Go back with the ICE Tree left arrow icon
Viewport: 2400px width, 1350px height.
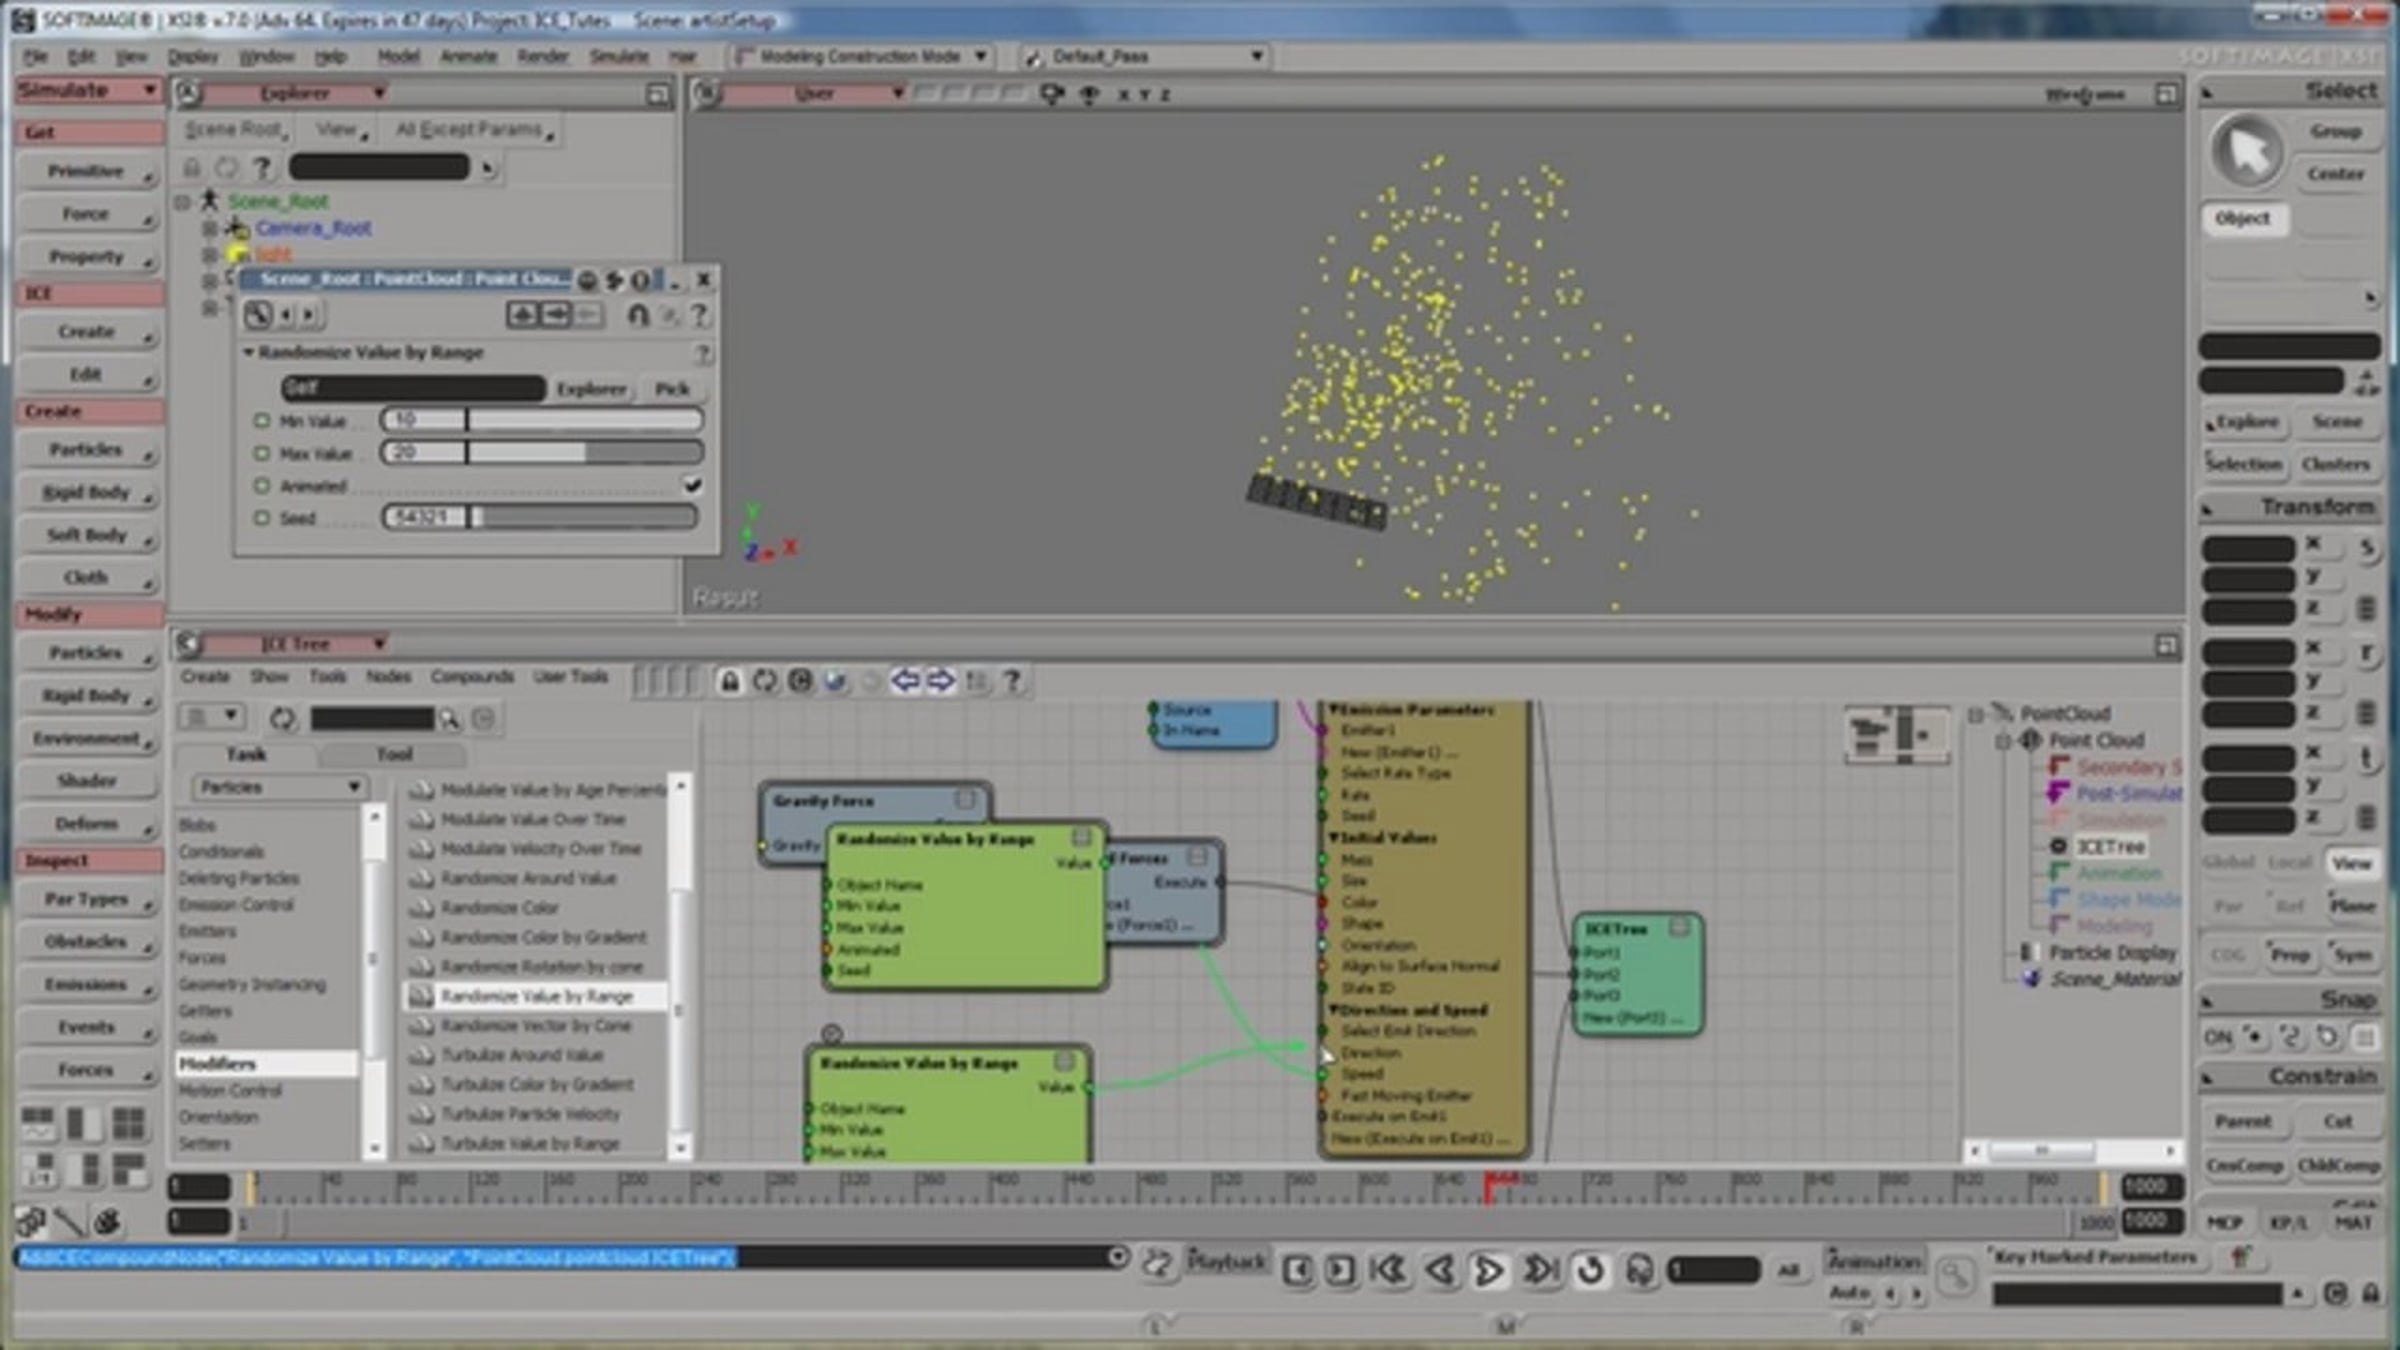pyautogui.click(x=905, y=682)
